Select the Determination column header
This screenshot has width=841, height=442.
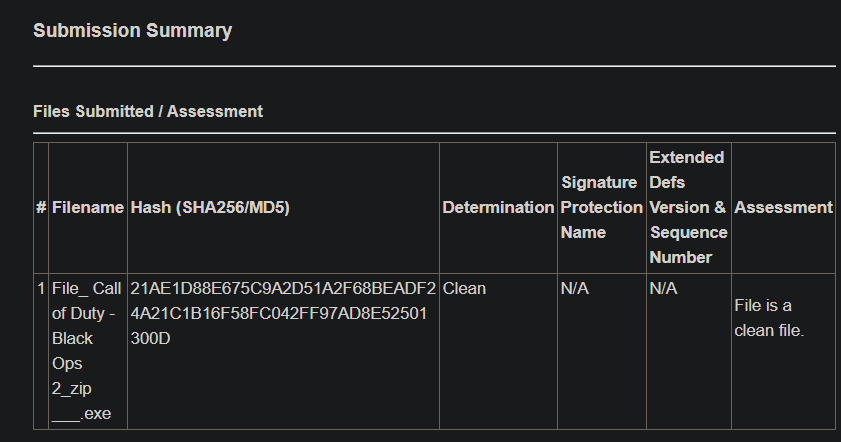coord(498,207)
